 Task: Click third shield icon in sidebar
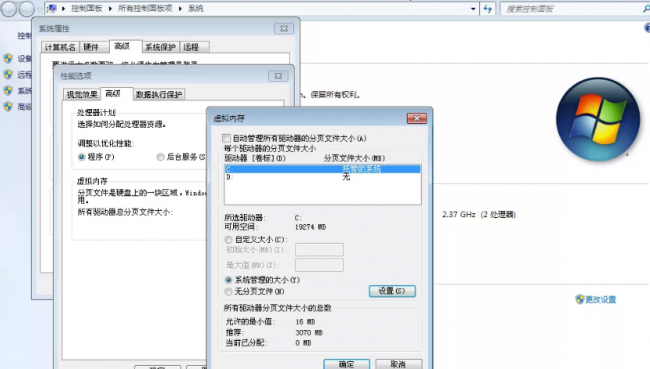coord(8,90)
